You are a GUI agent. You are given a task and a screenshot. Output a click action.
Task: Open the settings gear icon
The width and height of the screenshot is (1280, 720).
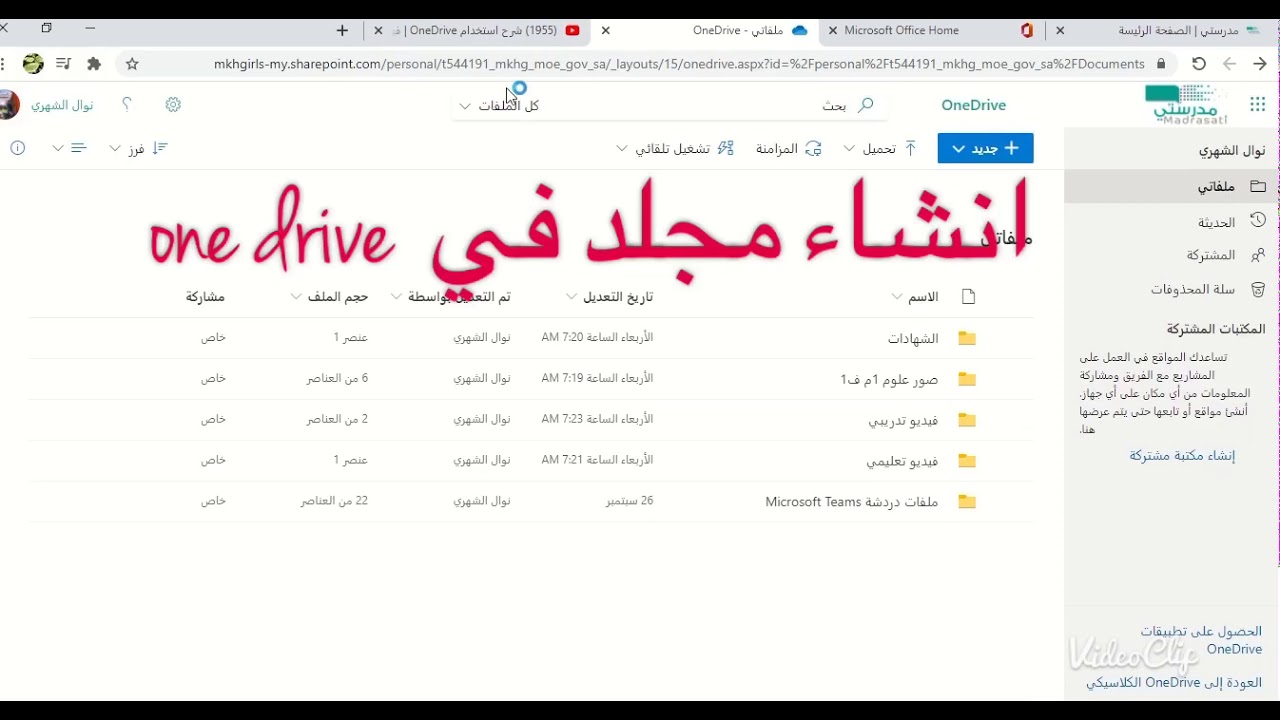[173, 105]
